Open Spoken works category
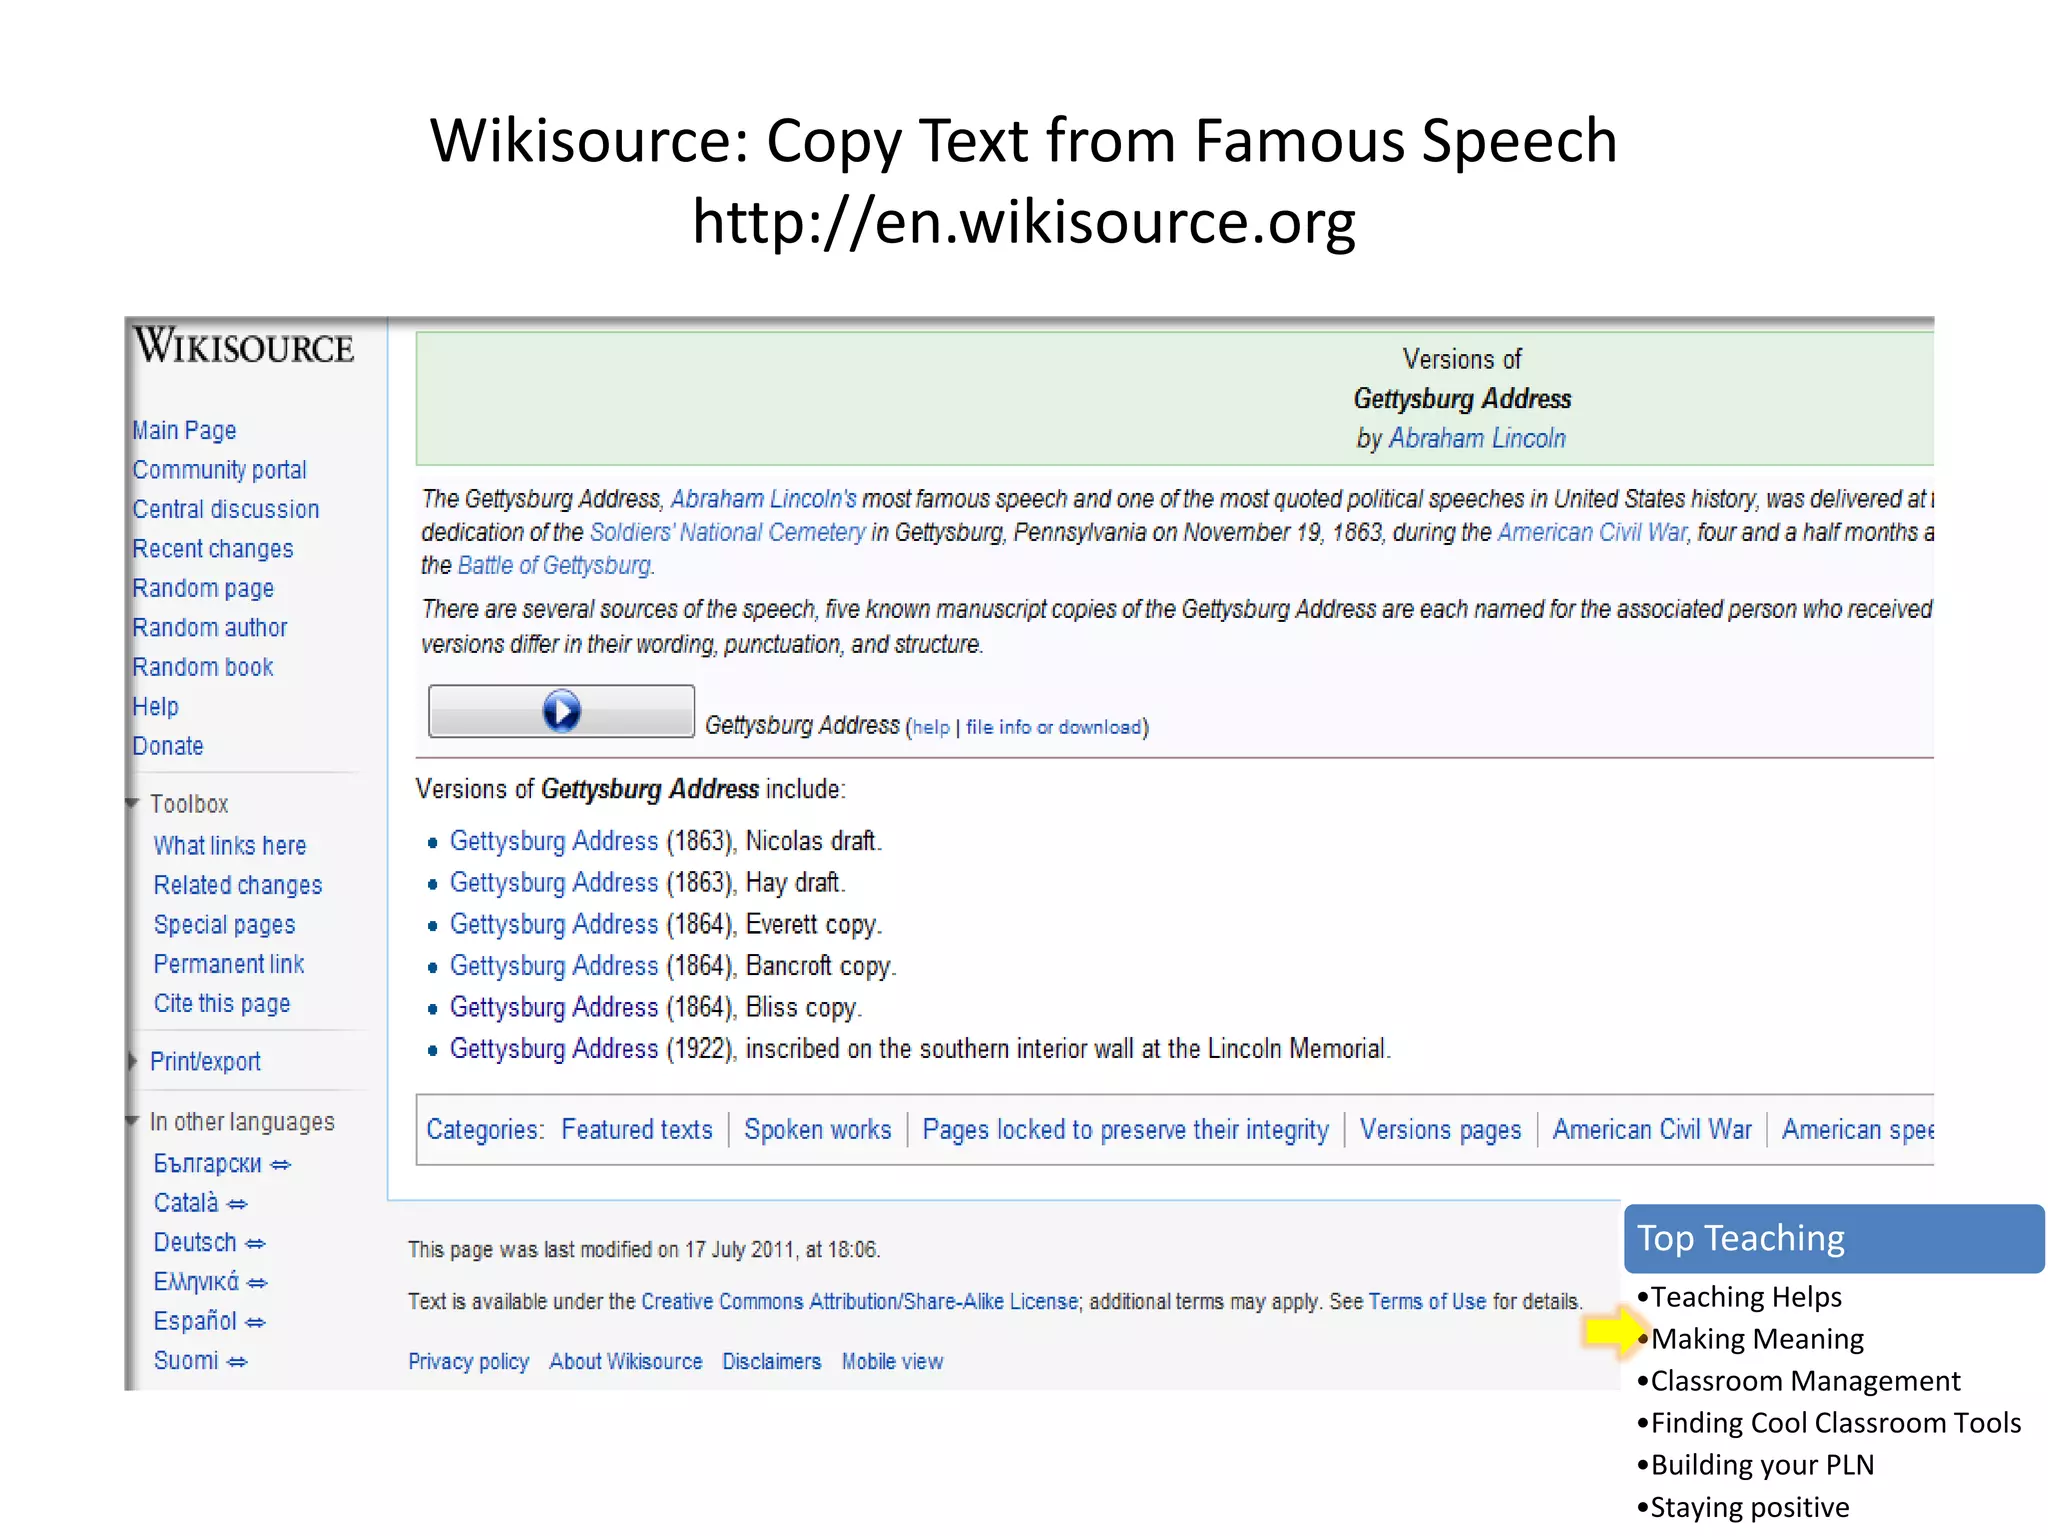 [817, 1129]
